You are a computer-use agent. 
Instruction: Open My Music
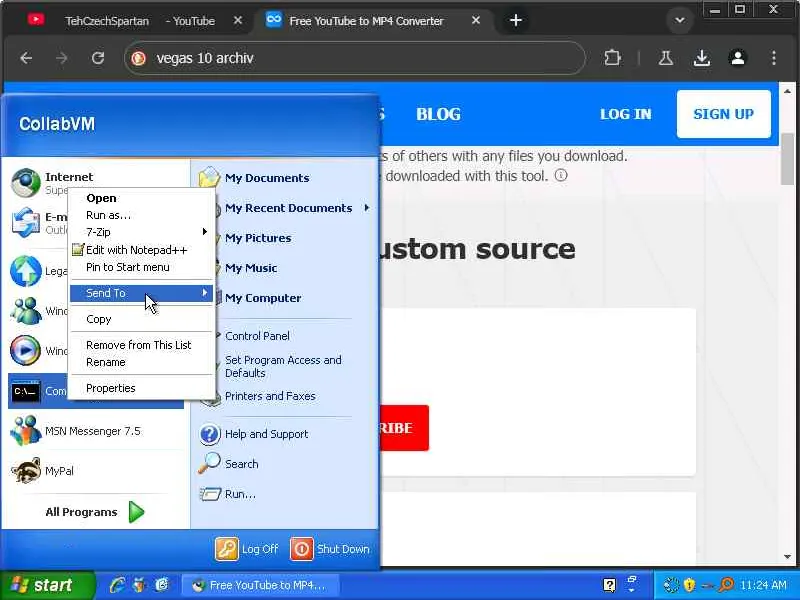pos(251,268)
